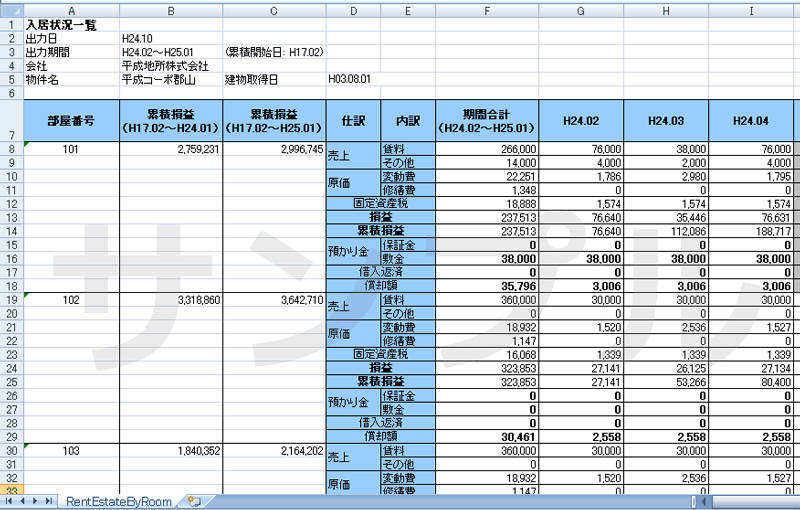
Task: Click the previous sheet navigation arrow
Action: point(23,501)
